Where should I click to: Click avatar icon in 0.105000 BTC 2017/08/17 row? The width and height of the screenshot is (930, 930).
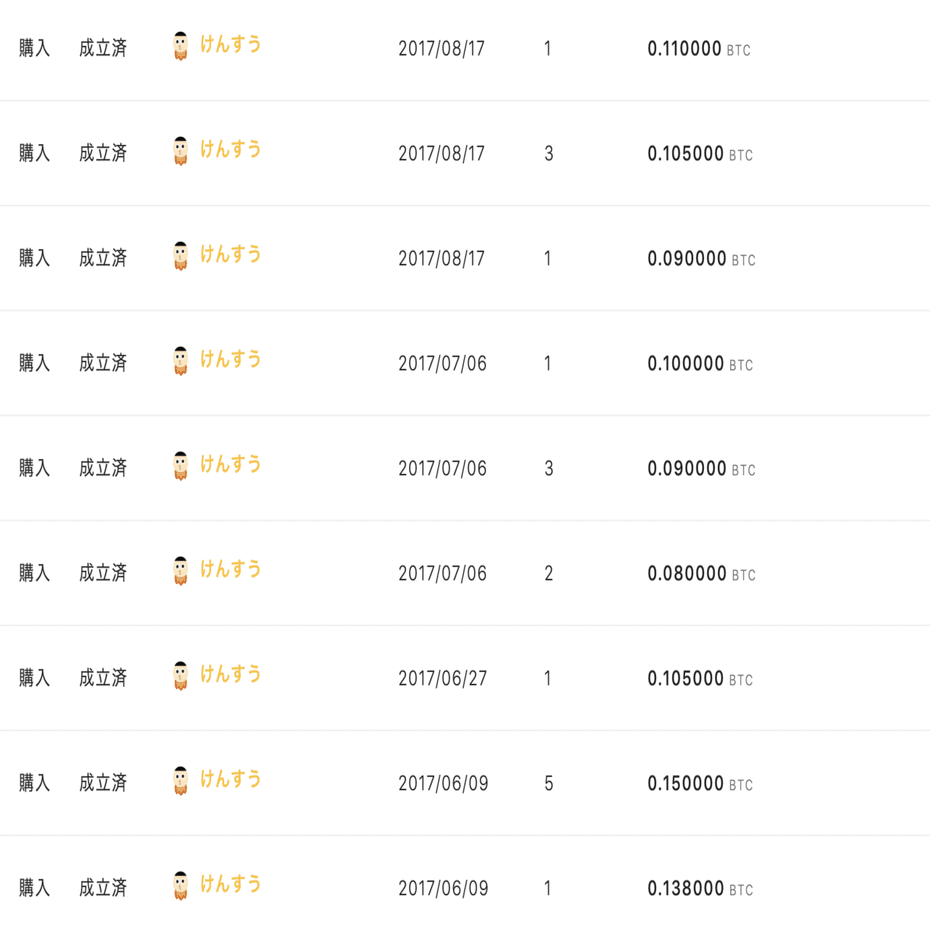[x=181, y=151]
